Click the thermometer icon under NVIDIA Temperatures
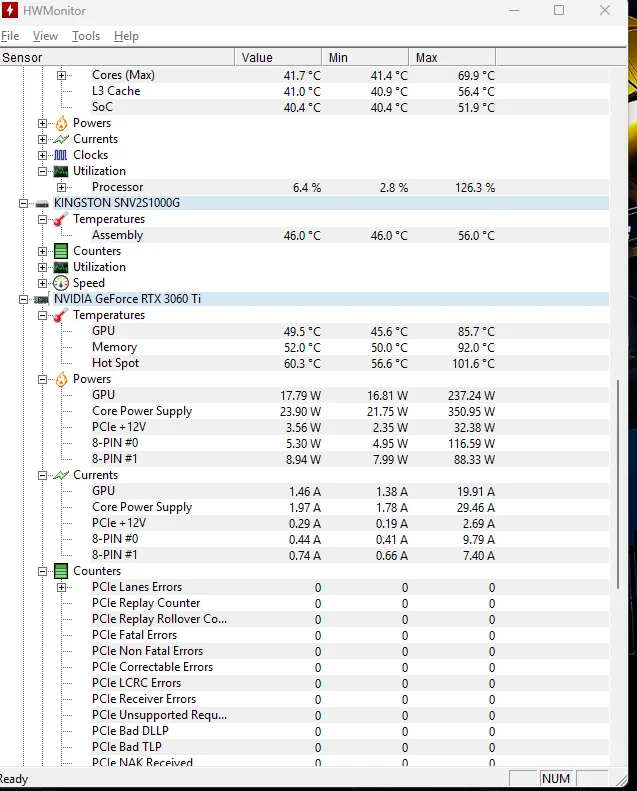Image resolution: width=637 pixels, height=791 pixels. click(61, 315)
